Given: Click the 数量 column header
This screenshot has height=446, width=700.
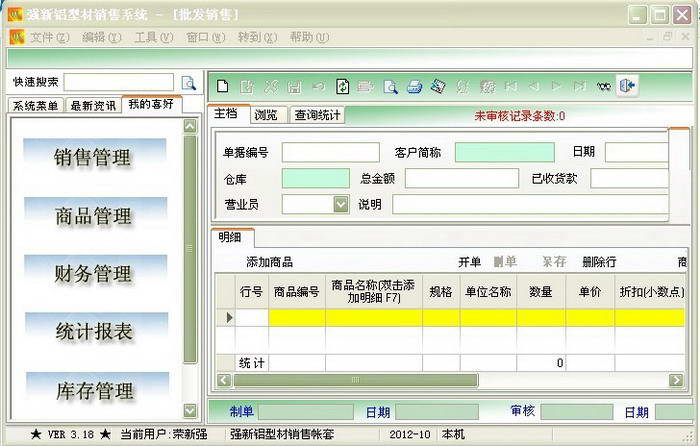Looking at the screenshot, I should tap(541, 292).
